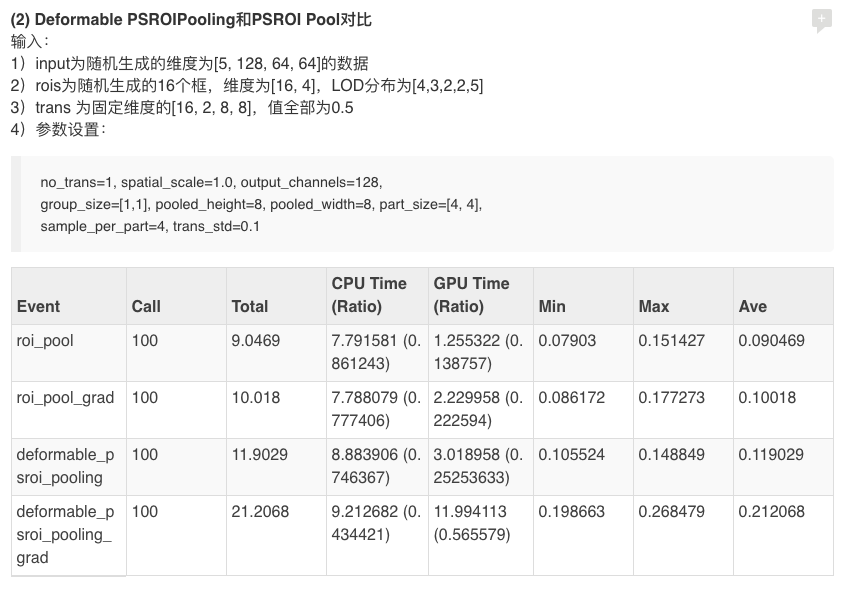Click the plus symbol inside the comment bubble
The image size is (855, 590).
(x=822, y=18)
